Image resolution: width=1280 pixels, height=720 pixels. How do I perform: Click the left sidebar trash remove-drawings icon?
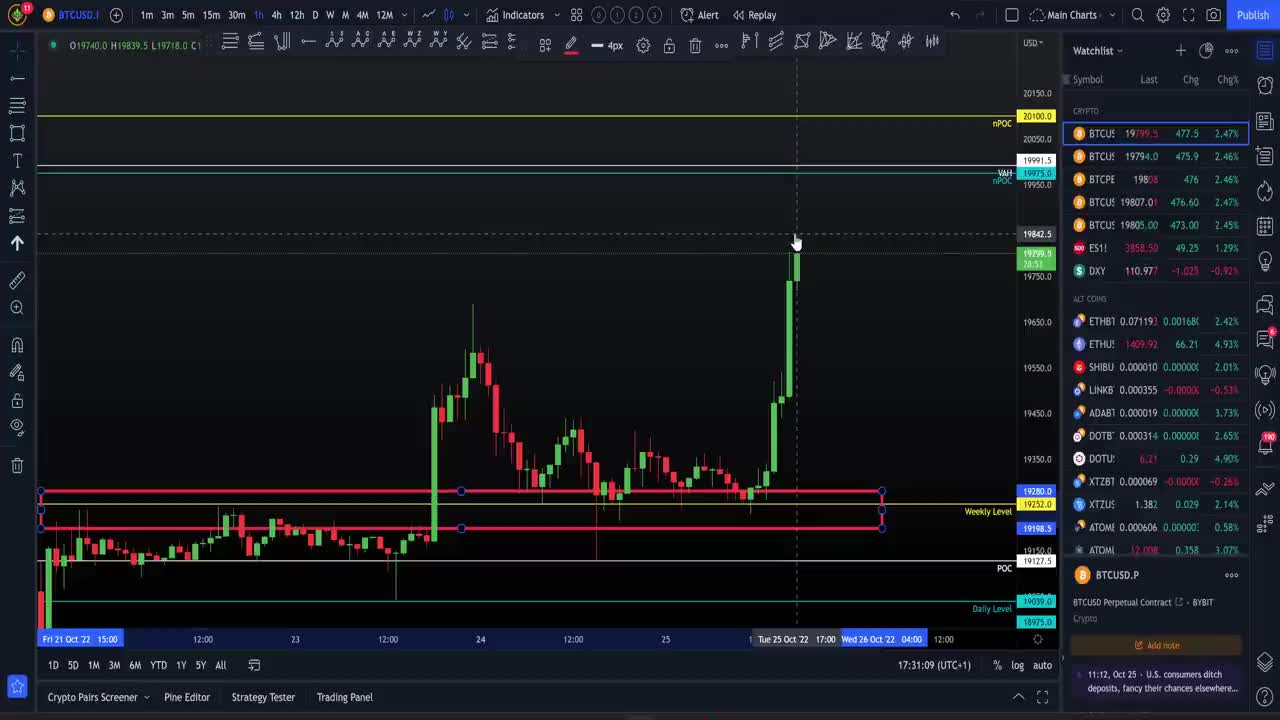pos(17,465)
